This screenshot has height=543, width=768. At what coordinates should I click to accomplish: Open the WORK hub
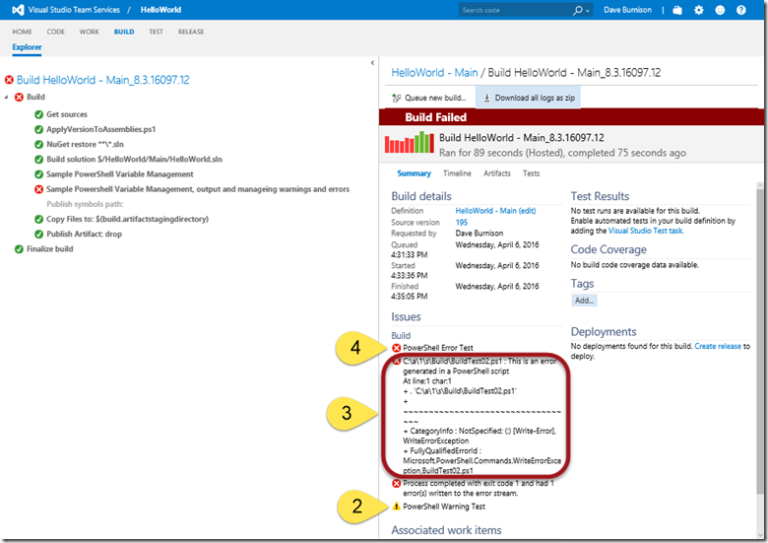[x=89, y=32]
